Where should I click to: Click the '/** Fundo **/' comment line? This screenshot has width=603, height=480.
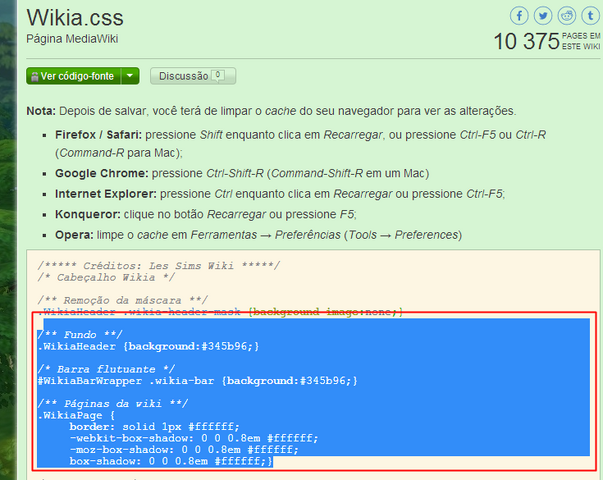80,335
